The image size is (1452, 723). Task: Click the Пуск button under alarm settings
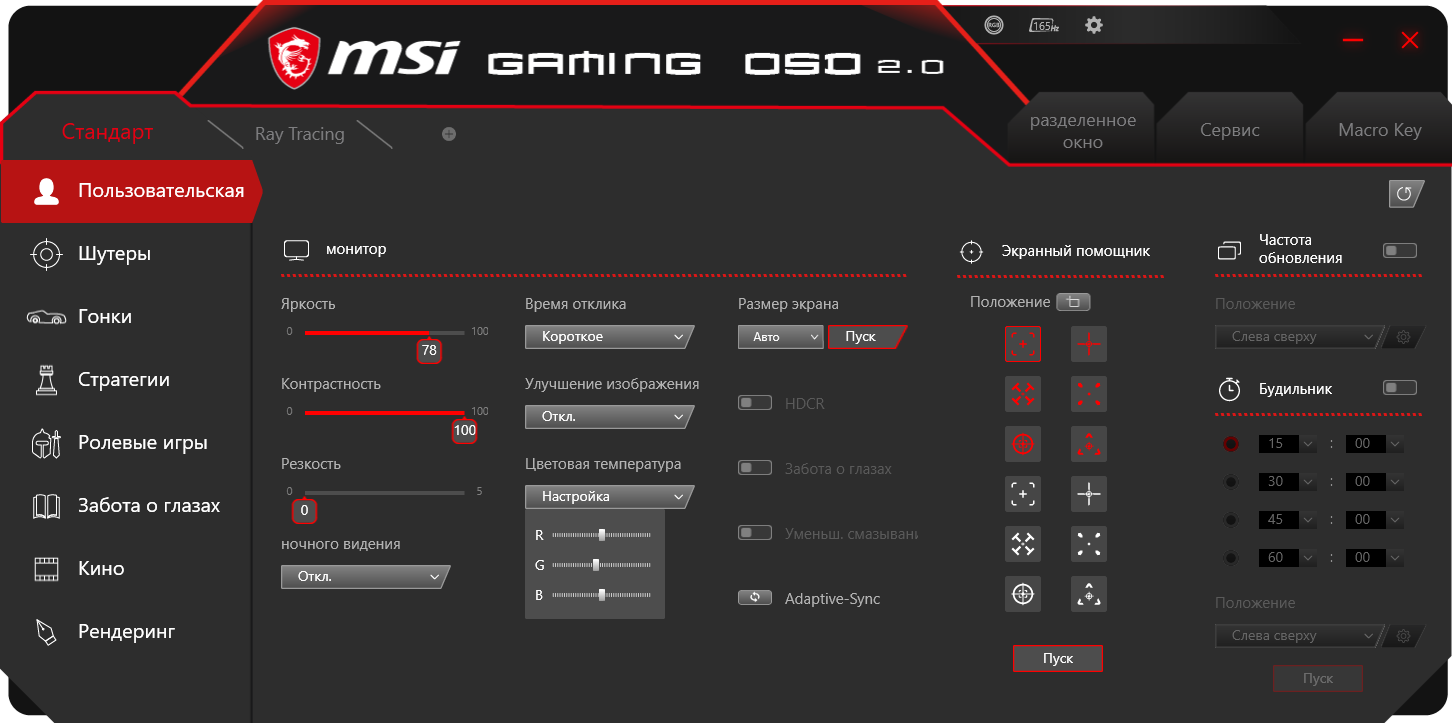click(x=1318, y=678)
